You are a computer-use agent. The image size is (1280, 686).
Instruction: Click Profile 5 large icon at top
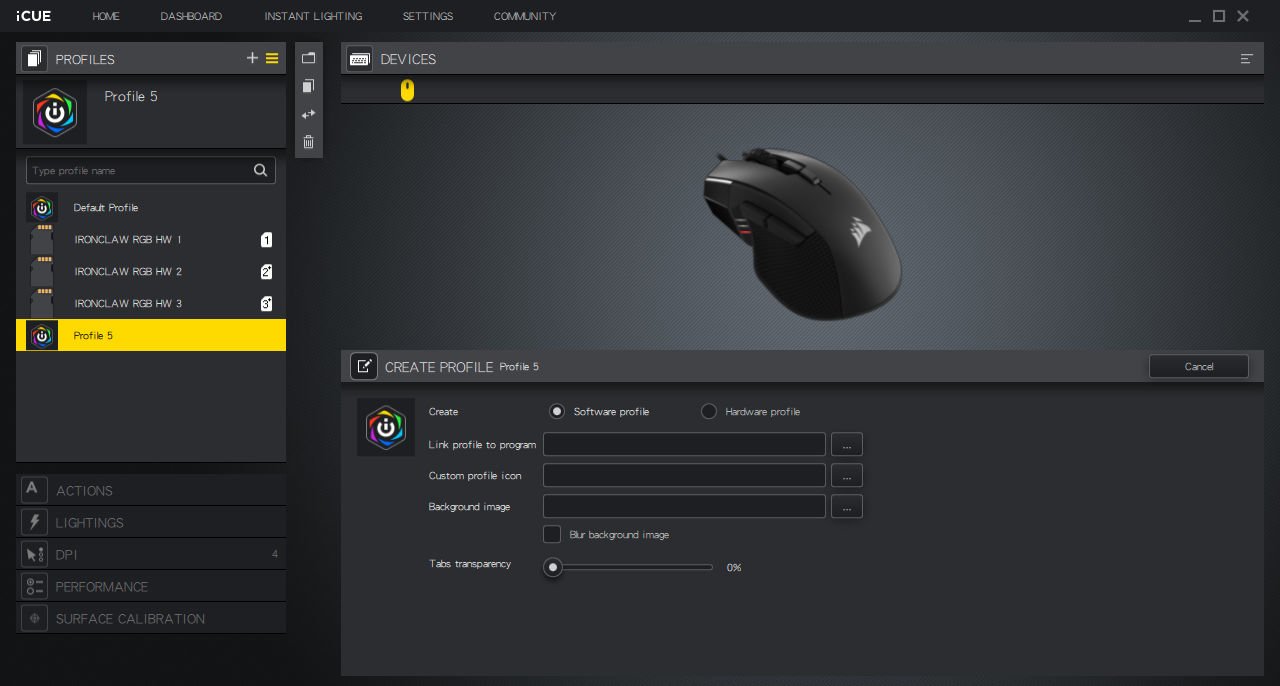[x=55, y=112]
